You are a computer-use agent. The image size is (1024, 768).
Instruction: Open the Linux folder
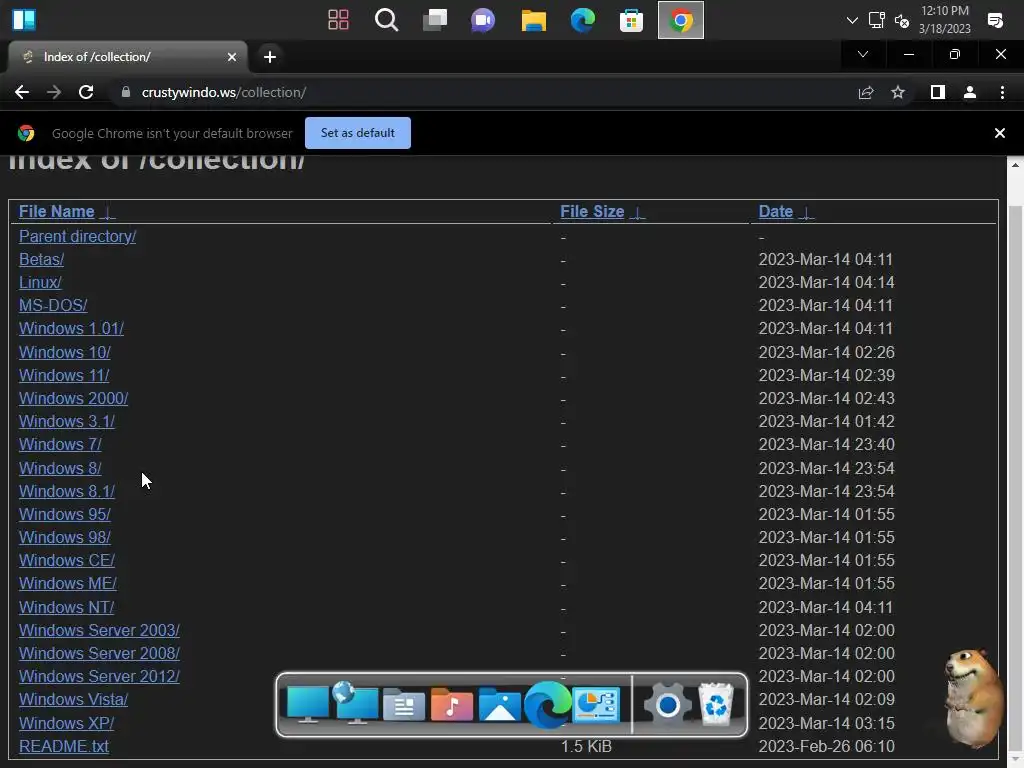pyautogui.click(x=40, y=282)
